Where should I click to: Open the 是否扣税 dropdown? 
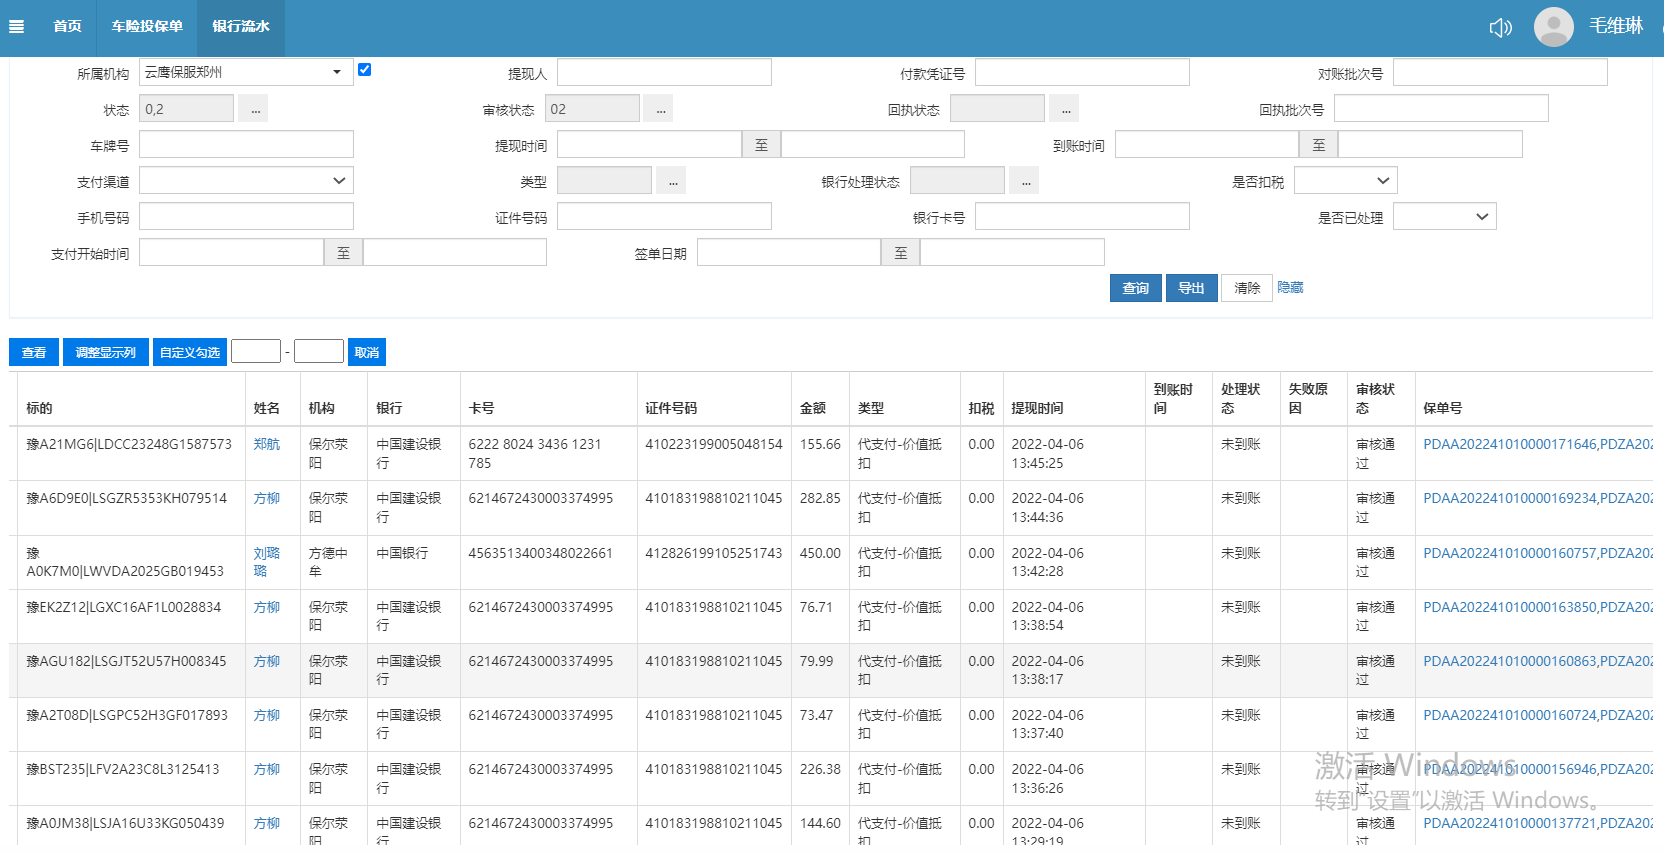pyautogui.click(x=1345, y=181)
